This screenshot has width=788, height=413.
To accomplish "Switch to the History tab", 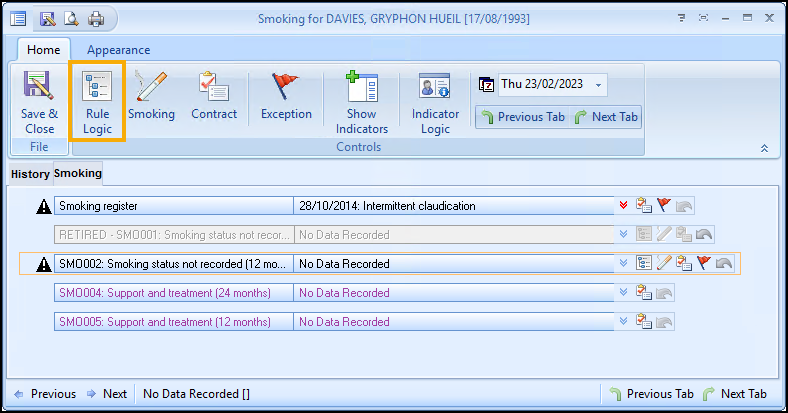I will tap(30, 174).
